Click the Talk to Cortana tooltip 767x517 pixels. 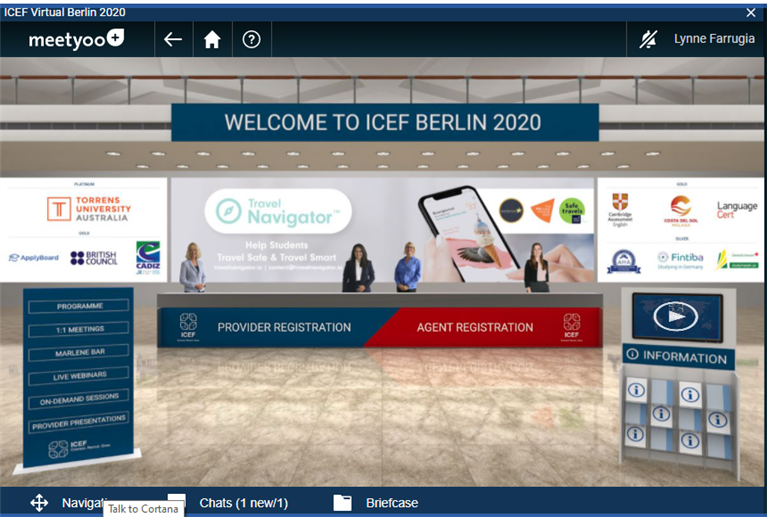coord(143,509)
